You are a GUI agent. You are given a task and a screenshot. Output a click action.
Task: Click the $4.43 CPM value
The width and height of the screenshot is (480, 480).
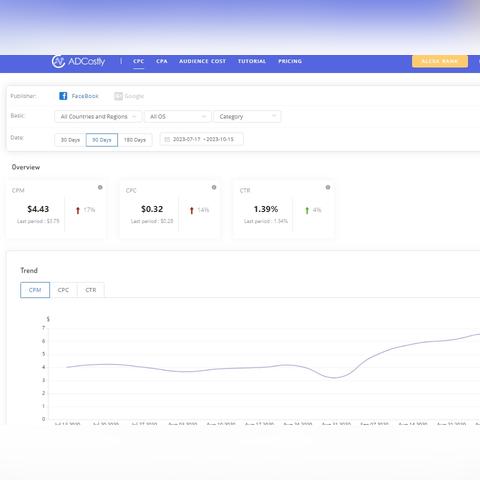coord(38,209)
